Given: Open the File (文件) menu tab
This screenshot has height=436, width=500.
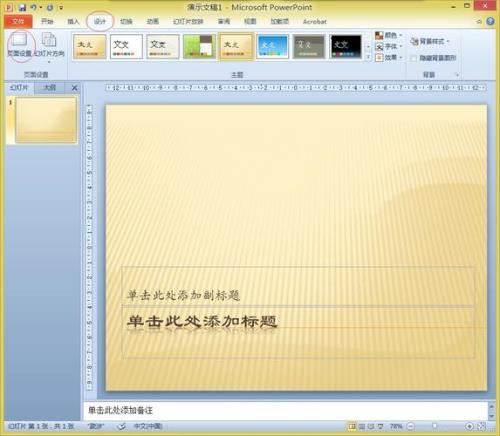Looking at the screenshot, I should [18, 21].
